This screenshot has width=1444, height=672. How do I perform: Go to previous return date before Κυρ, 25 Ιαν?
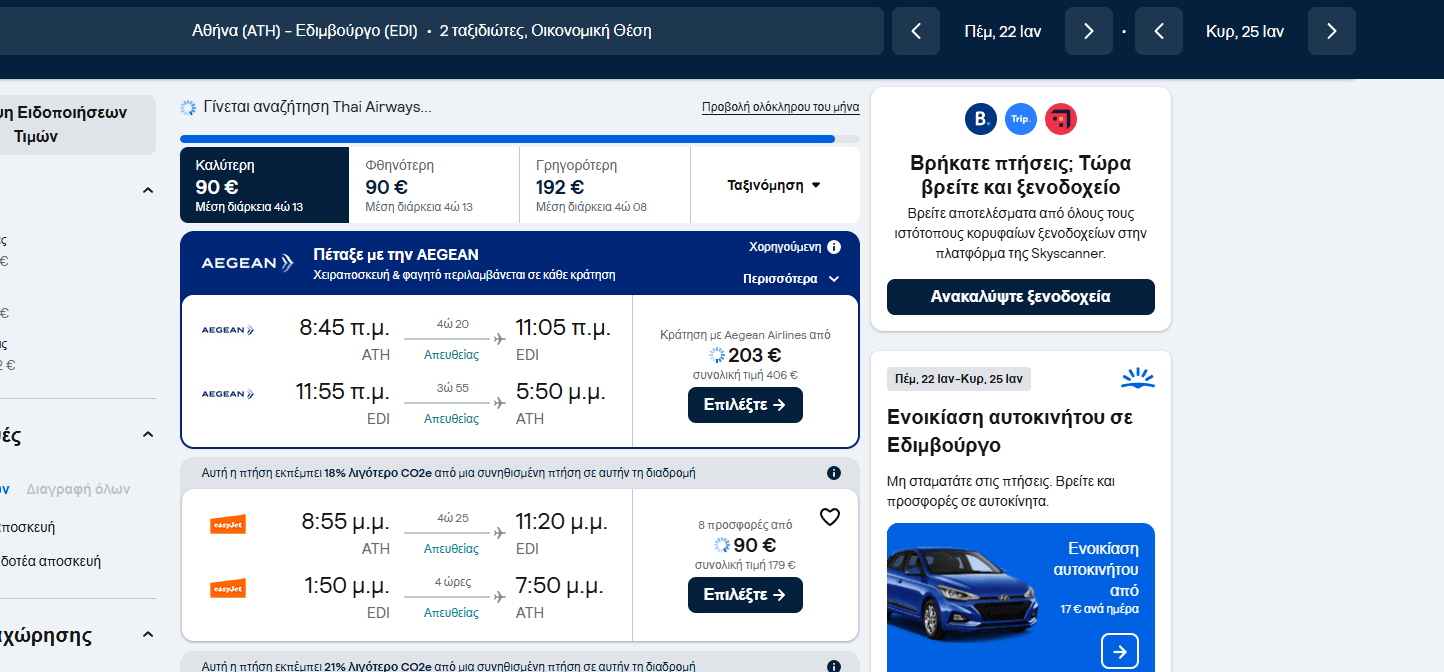click(x=1159, y=31)
